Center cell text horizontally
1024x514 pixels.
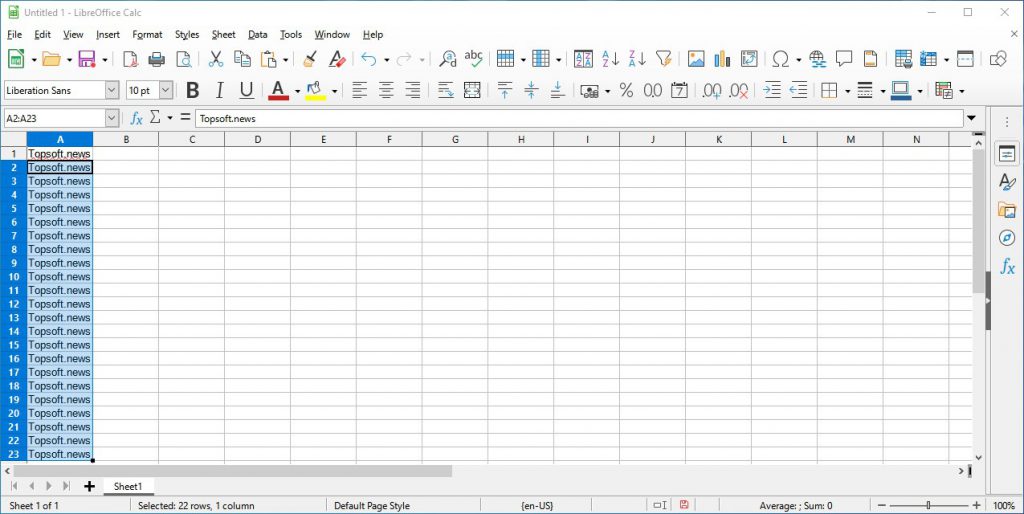pyautogui.click(x=386, y=90)
